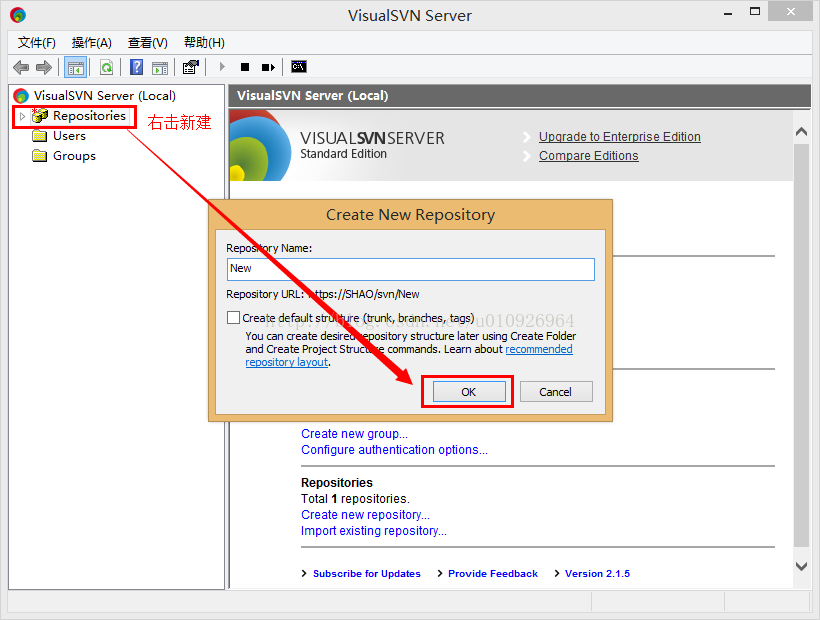Select the Users tree item

(x=69, y=136)
